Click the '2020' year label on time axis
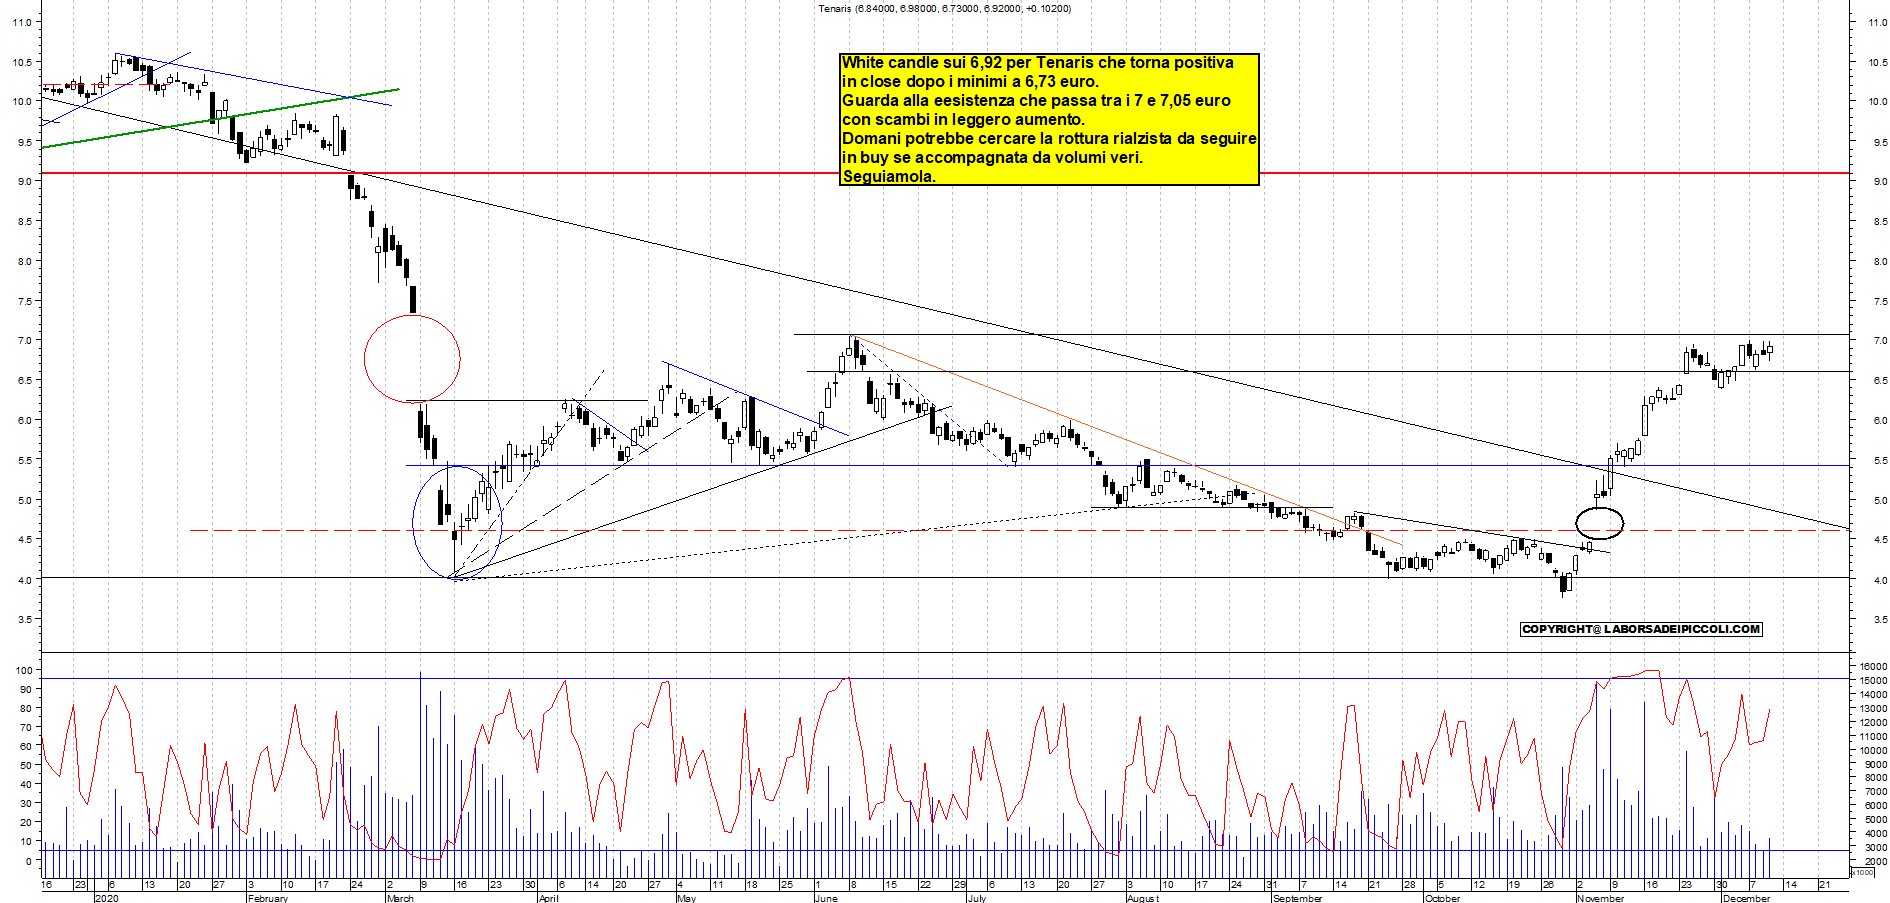The image size is (1890, 903). pyautogui.click(x=106, y=898)
